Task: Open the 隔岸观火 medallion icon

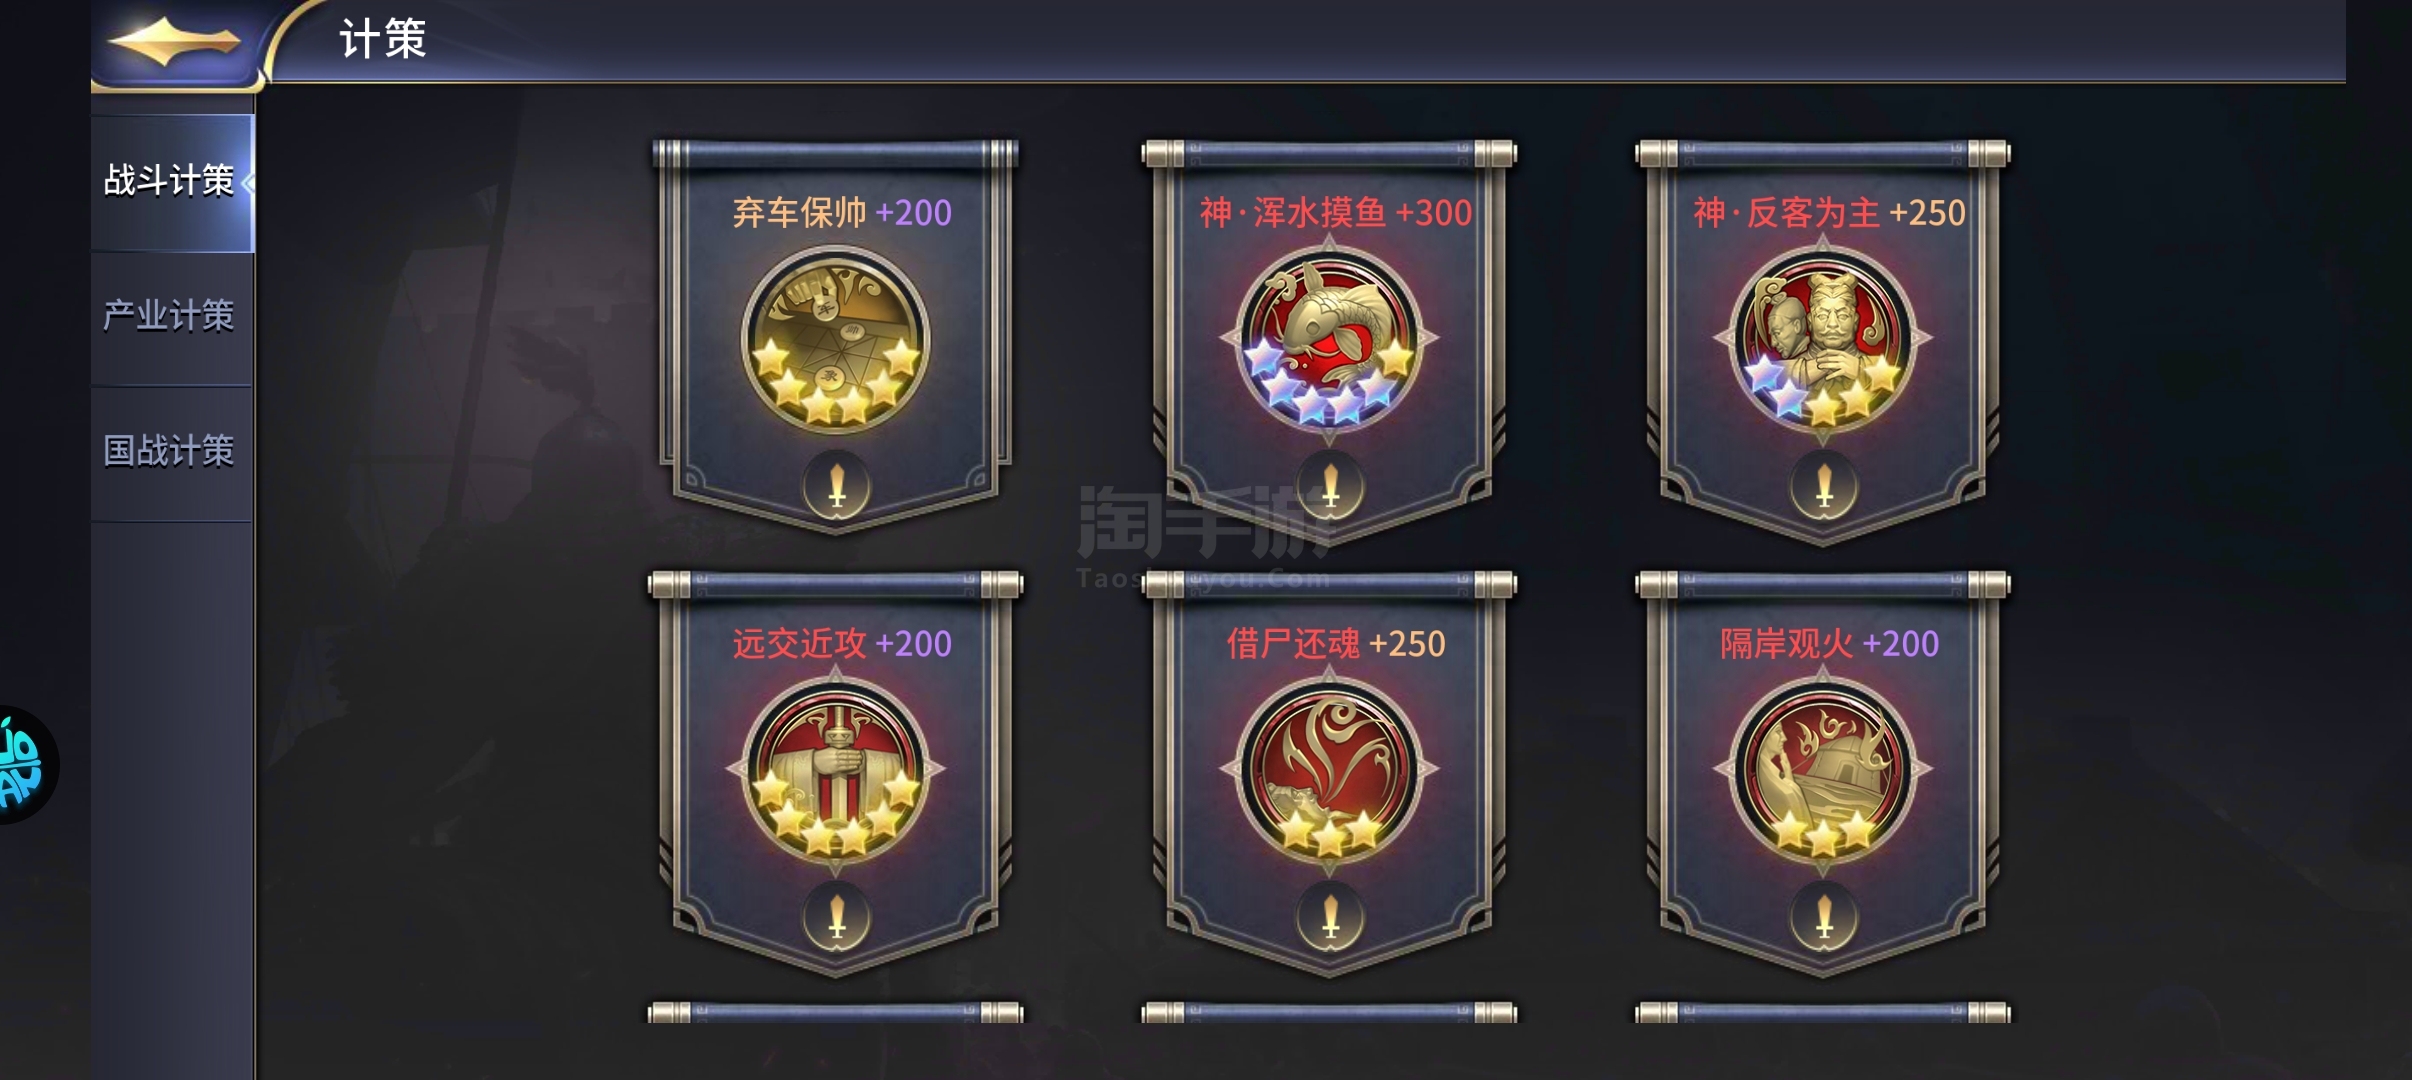Action: click(1822, 768)
